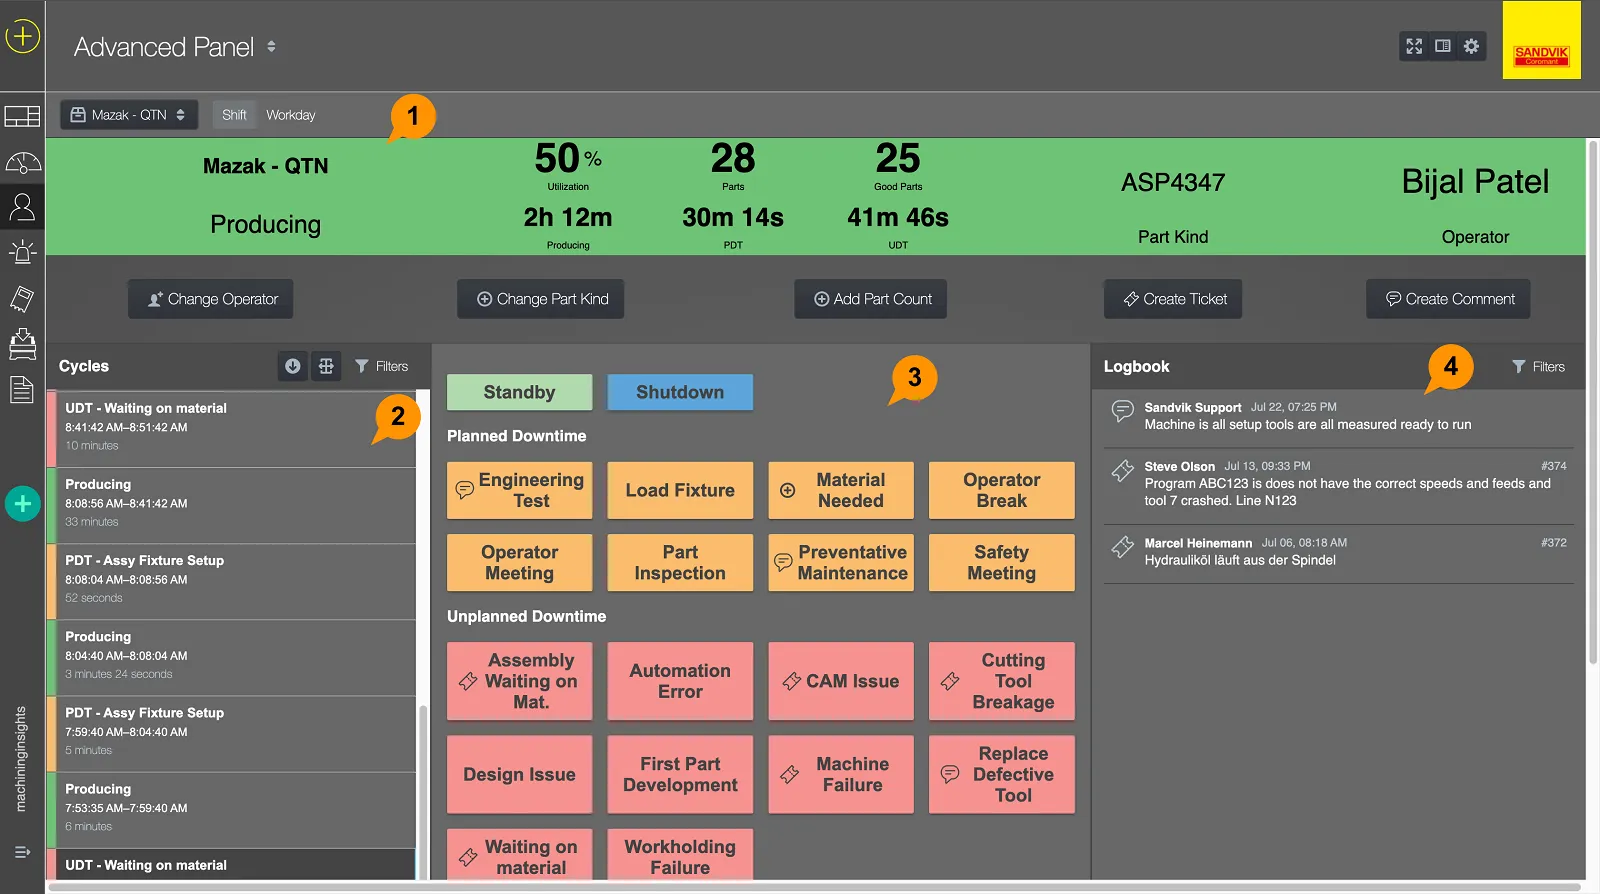Click the table grid icon in Cycles
The image size is (1600, 894).
coord(326,366)
